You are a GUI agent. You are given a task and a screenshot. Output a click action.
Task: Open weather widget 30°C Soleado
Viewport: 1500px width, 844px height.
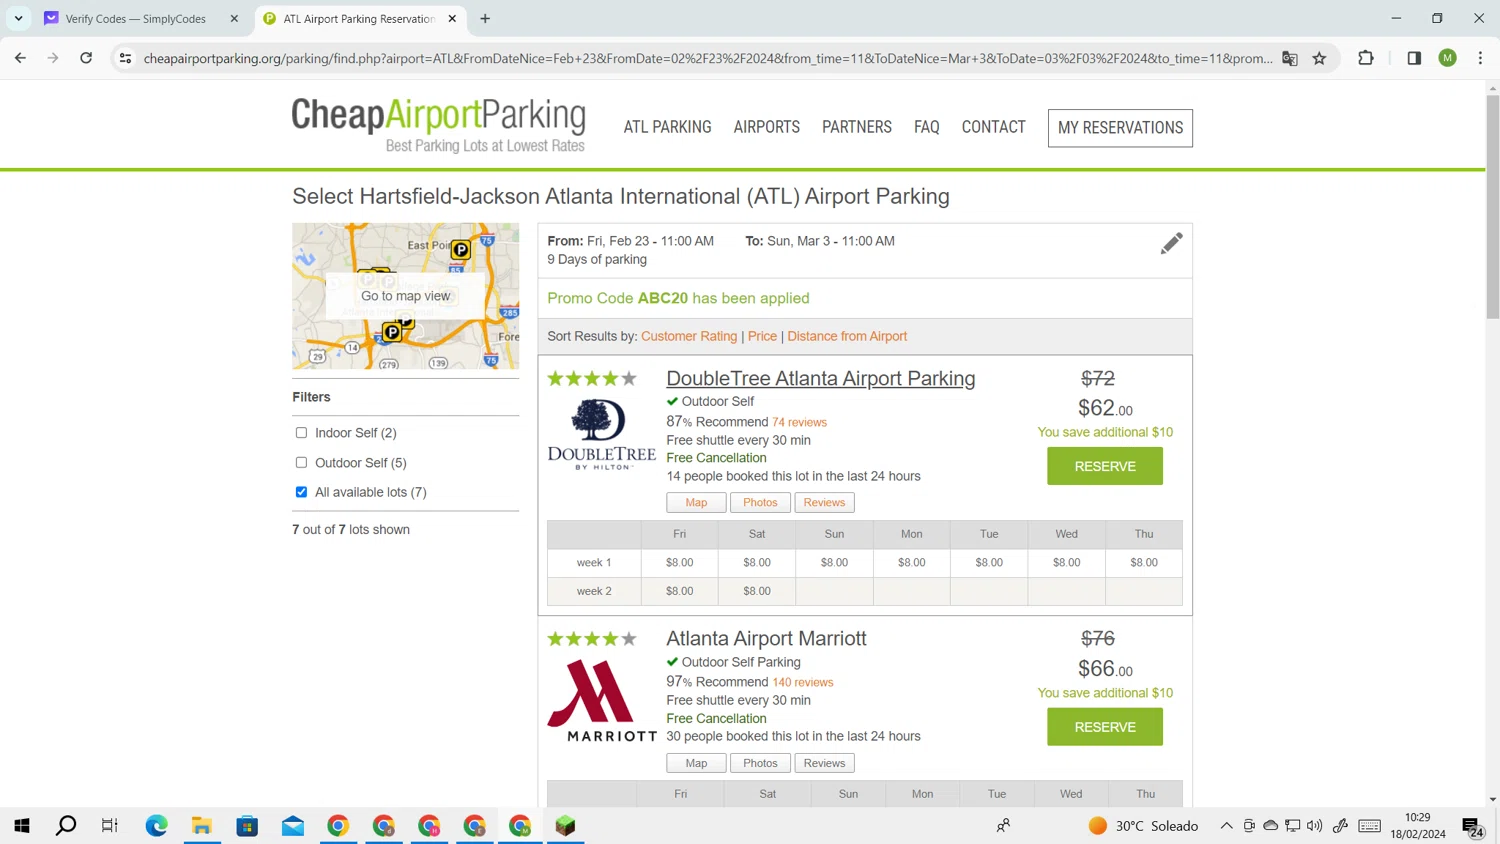[x=1143, y=825]
